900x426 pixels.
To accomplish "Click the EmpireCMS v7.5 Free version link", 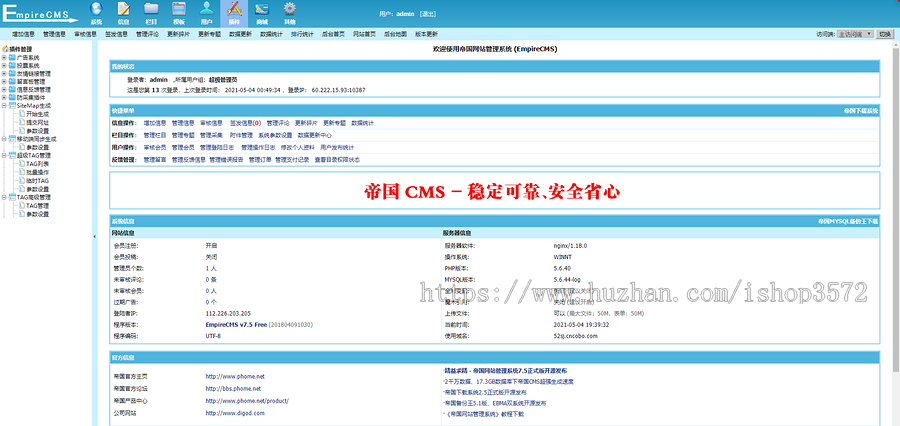I will tap(236, 324).
